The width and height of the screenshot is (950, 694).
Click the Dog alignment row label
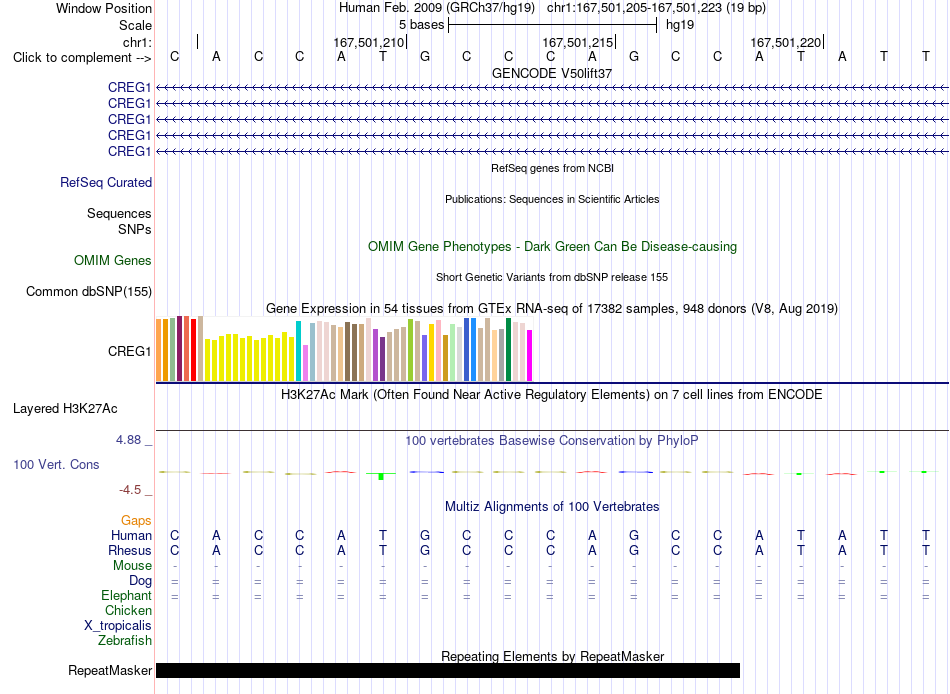141,581
